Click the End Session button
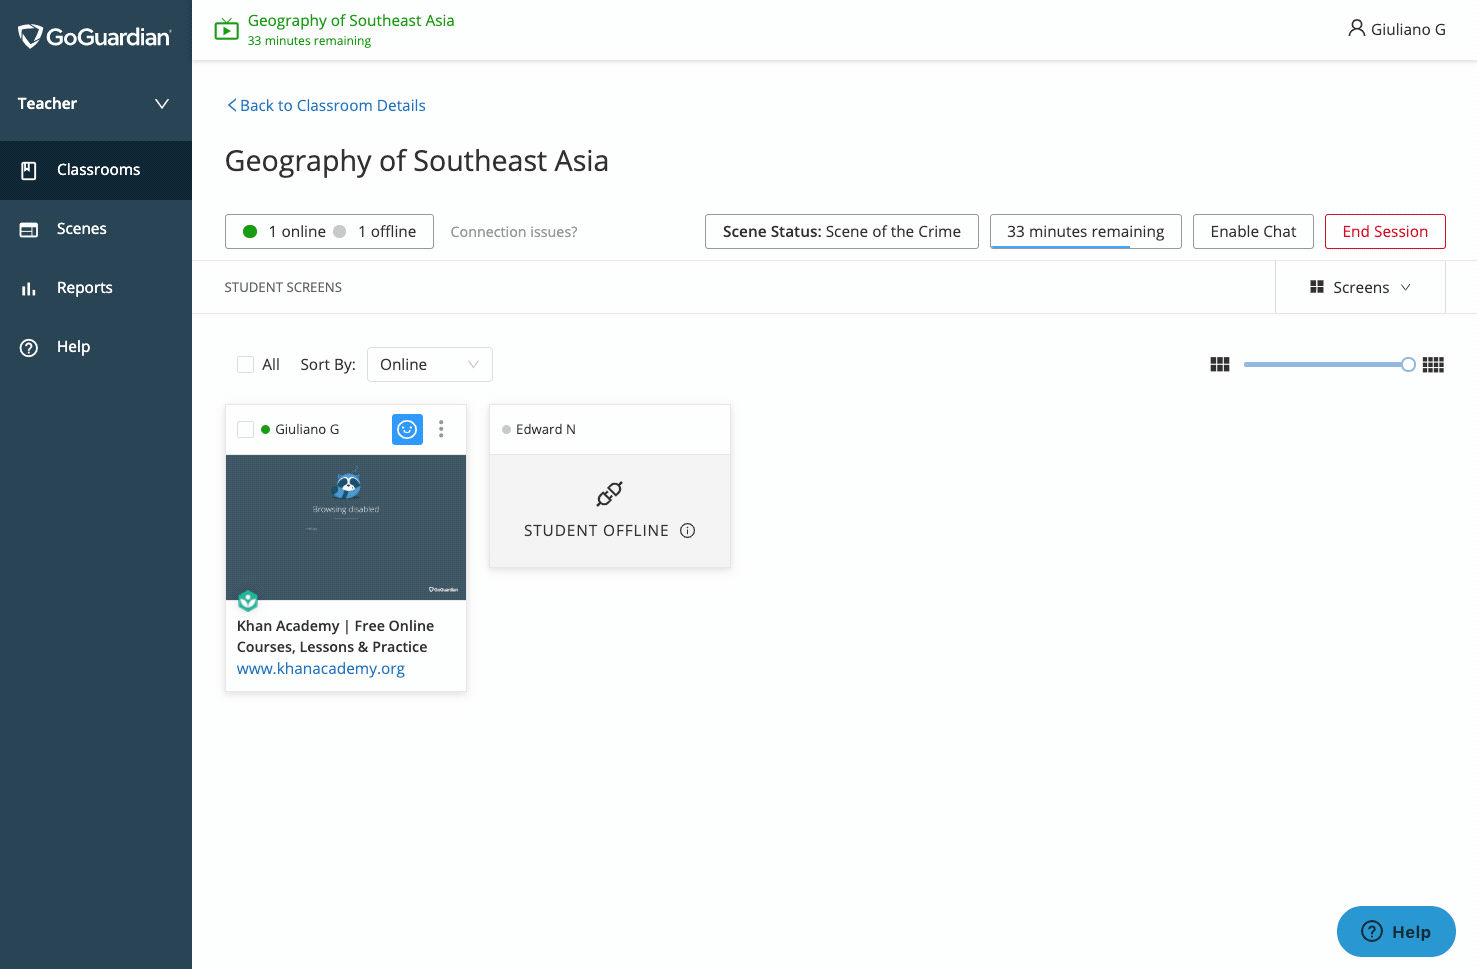This screenshot has height=969, width=1477. [x=1384, y=232]
